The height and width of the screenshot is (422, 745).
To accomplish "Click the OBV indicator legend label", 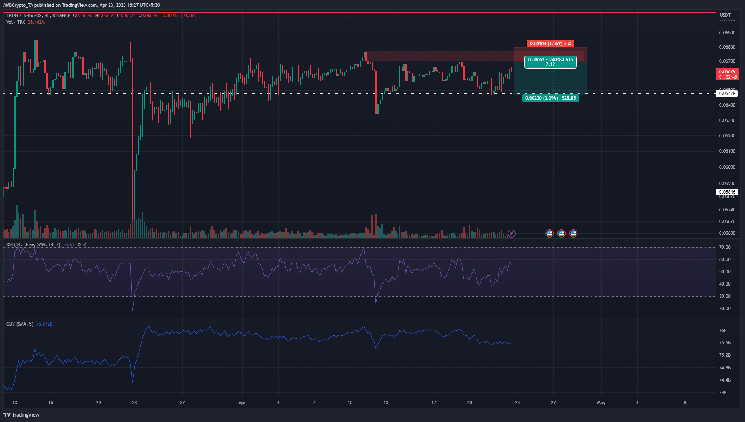I will 29,324.
